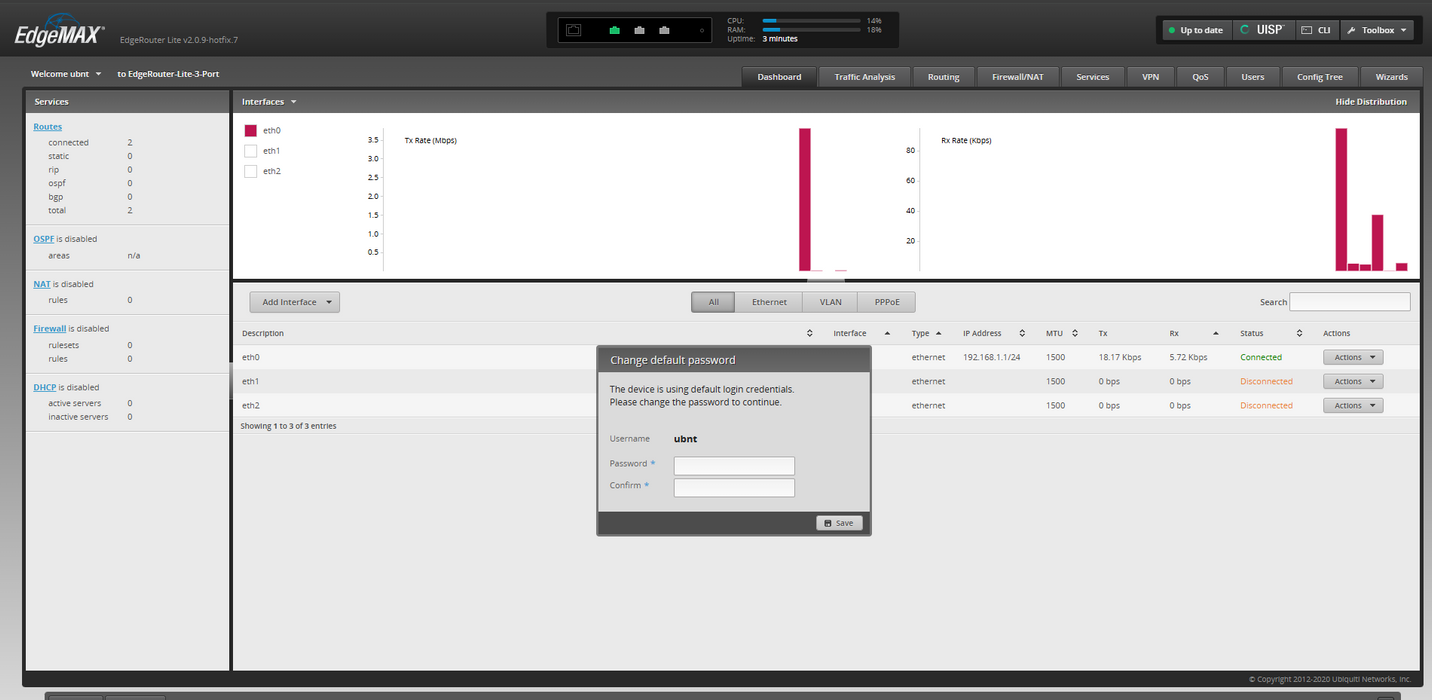This screenshot has height=700, width=1432.
Task: Sort by IP Address column arrows
Action: [1022, 333]
